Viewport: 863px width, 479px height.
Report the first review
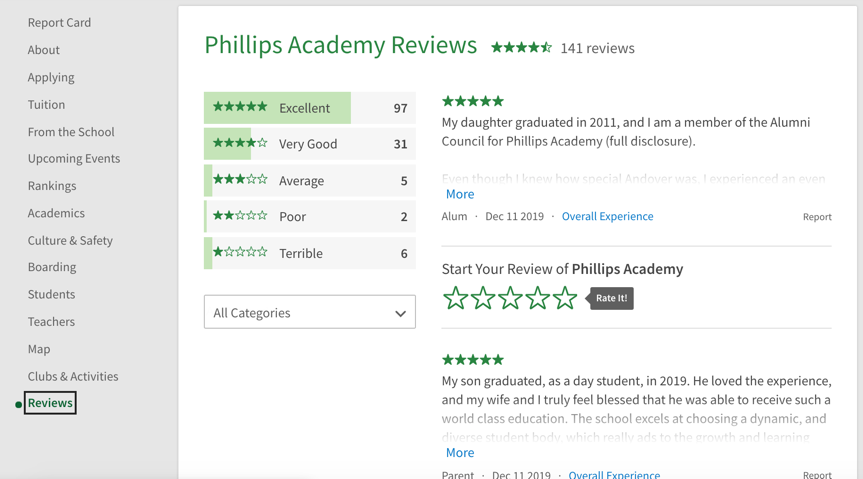point(817,217)
